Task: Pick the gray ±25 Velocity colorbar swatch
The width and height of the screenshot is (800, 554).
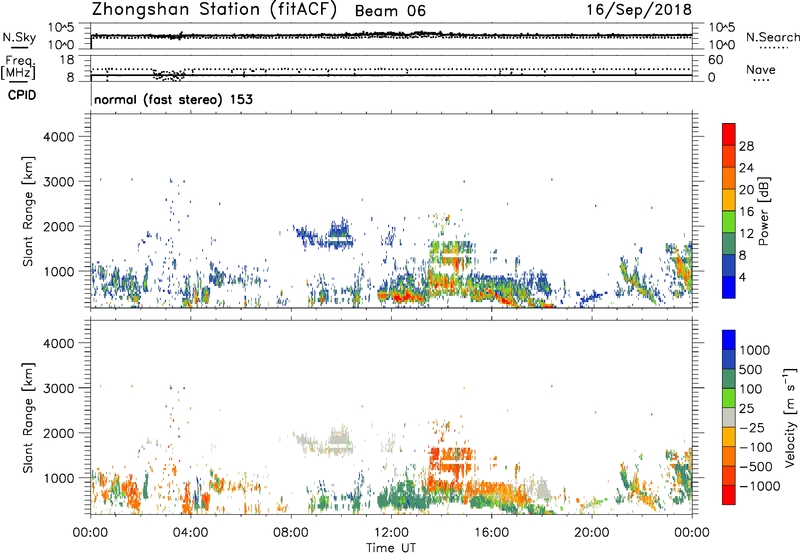Action: pyautogui.click(x=729, y=417)
